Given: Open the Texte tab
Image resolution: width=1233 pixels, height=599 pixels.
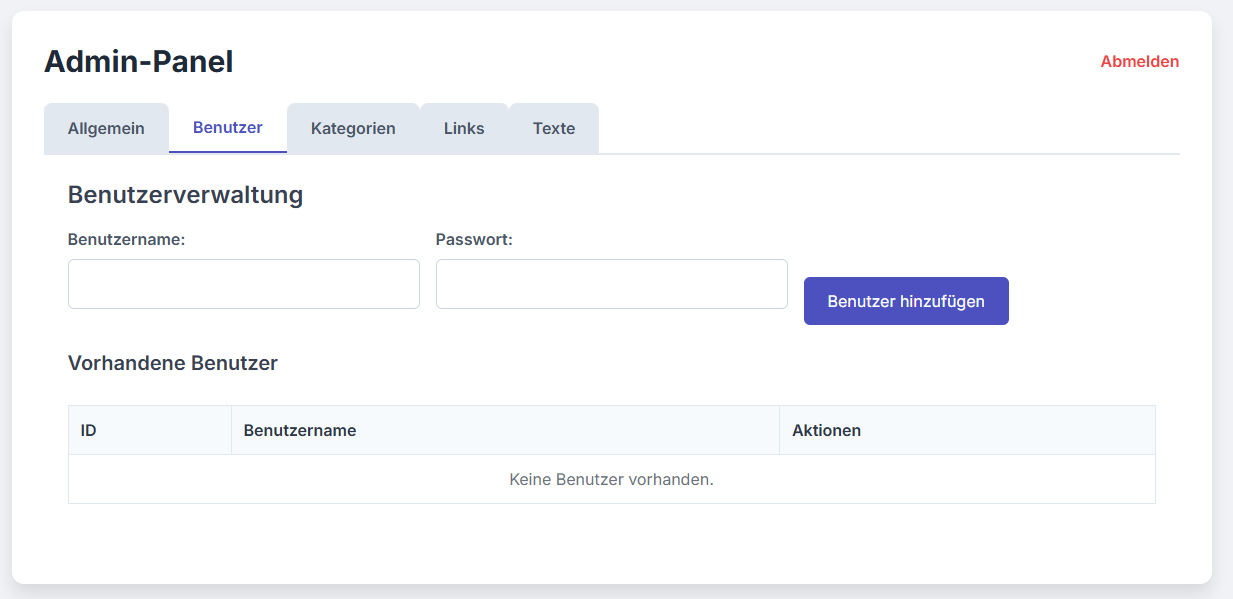Looking at the screenshot, I should point(554,128).
